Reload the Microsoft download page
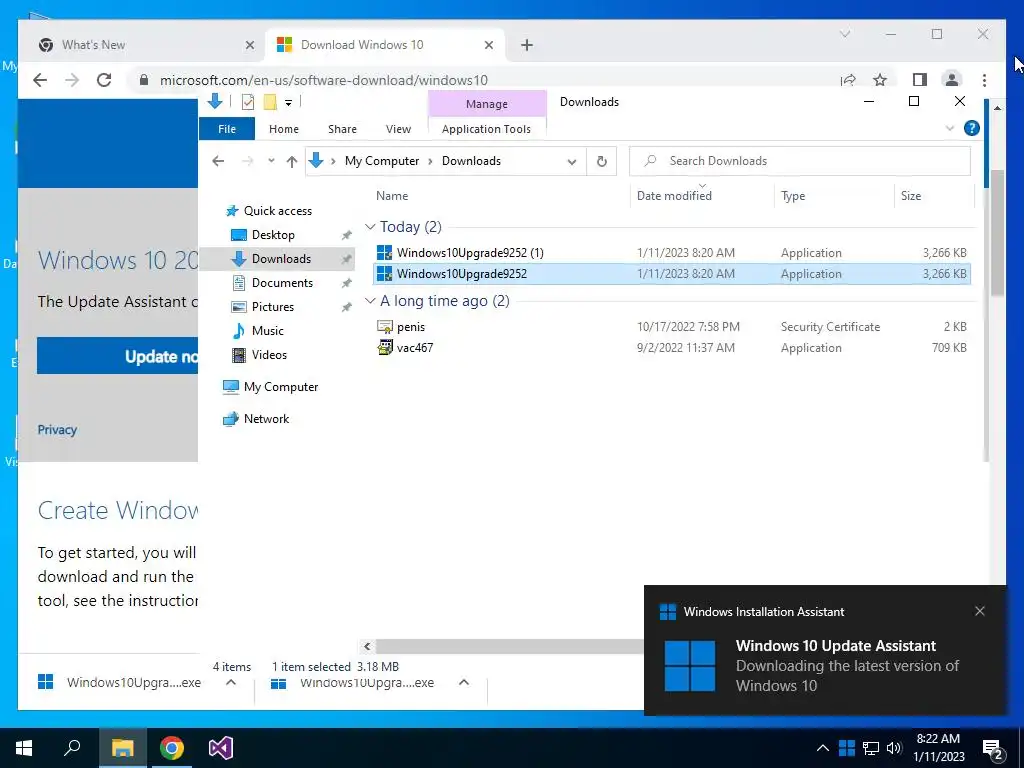This screenshot has width=1024, height=768. [104, 80]
